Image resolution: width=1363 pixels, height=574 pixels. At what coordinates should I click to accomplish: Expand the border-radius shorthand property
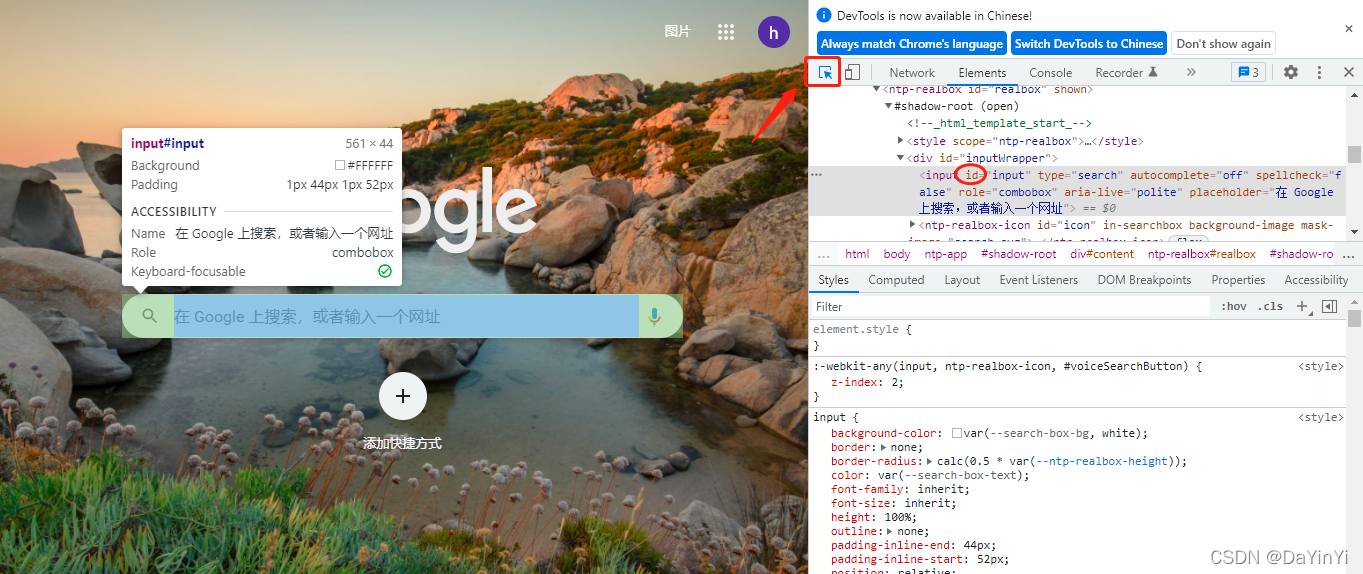[930, 461]
